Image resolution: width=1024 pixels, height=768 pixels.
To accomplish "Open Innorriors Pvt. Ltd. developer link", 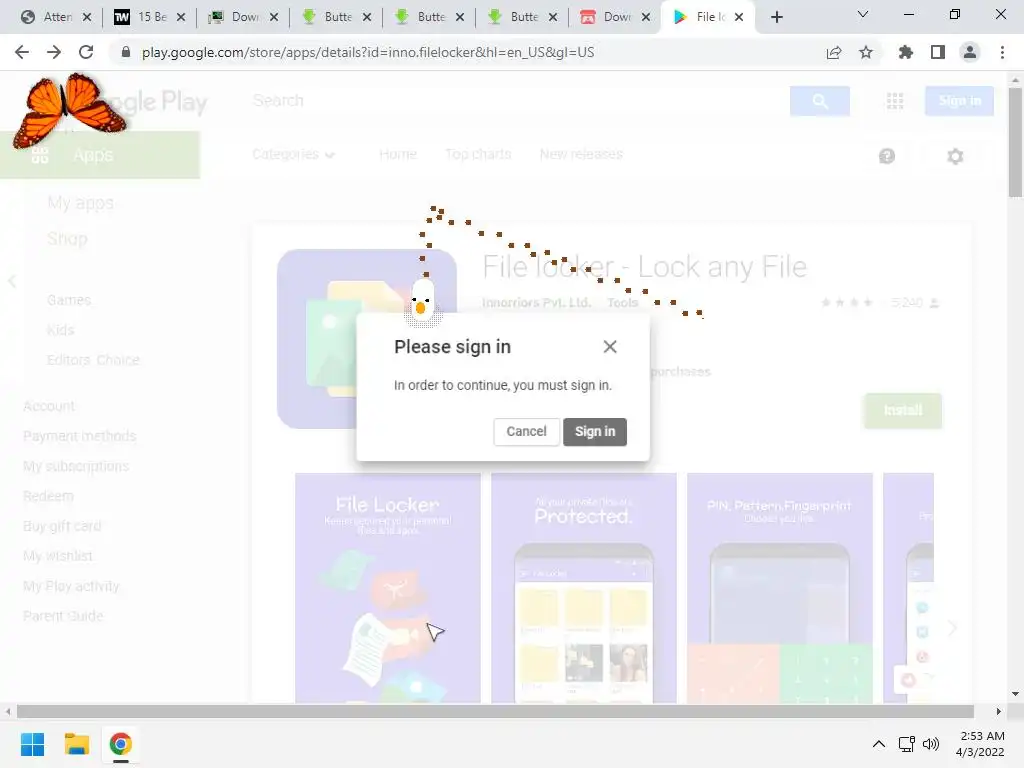I will pyautogui.click(x=536, y=303).
